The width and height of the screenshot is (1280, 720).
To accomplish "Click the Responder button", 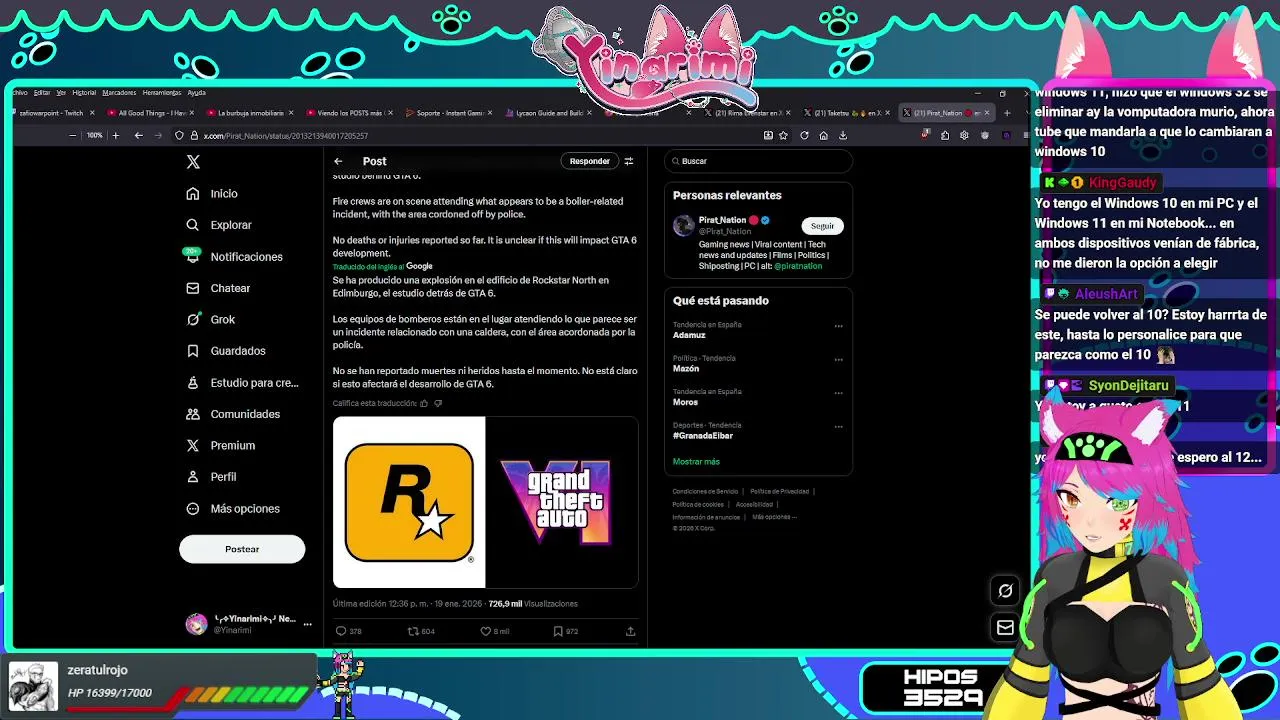I will click(x=589, y=161).
